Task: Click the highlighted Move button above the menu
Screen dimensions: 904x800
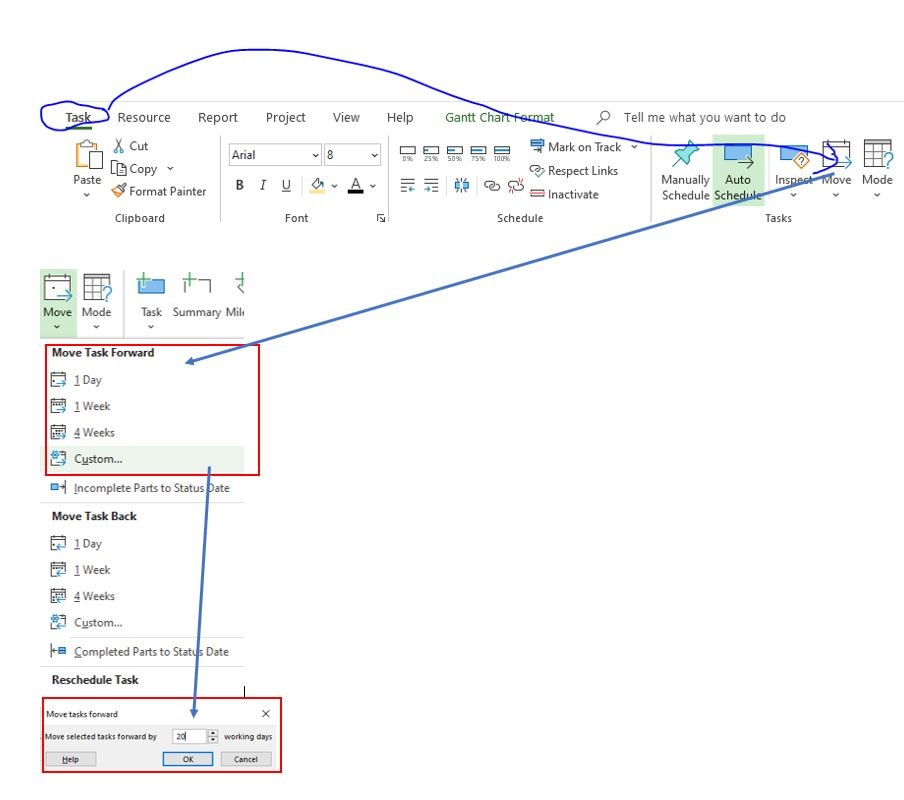Action: (x=58, y=303)
